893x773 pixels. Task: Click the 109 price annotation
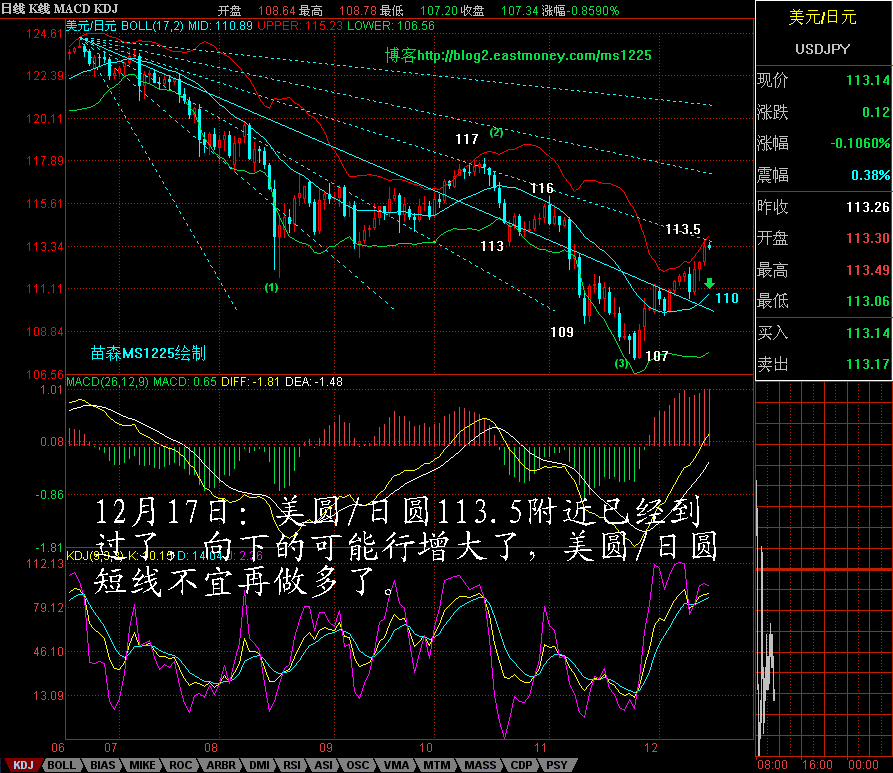click(562, 332)
